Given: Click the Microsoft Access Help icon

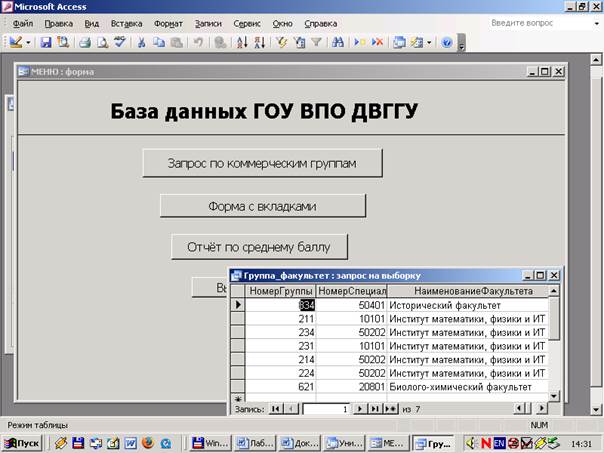Looking at the screenshot, I should tap(447, 42).
